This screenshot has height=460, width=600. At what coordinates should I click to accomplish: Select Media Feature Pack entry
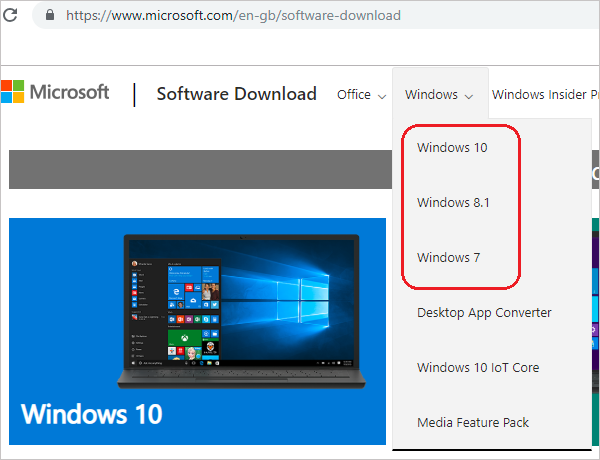point(473,422)
